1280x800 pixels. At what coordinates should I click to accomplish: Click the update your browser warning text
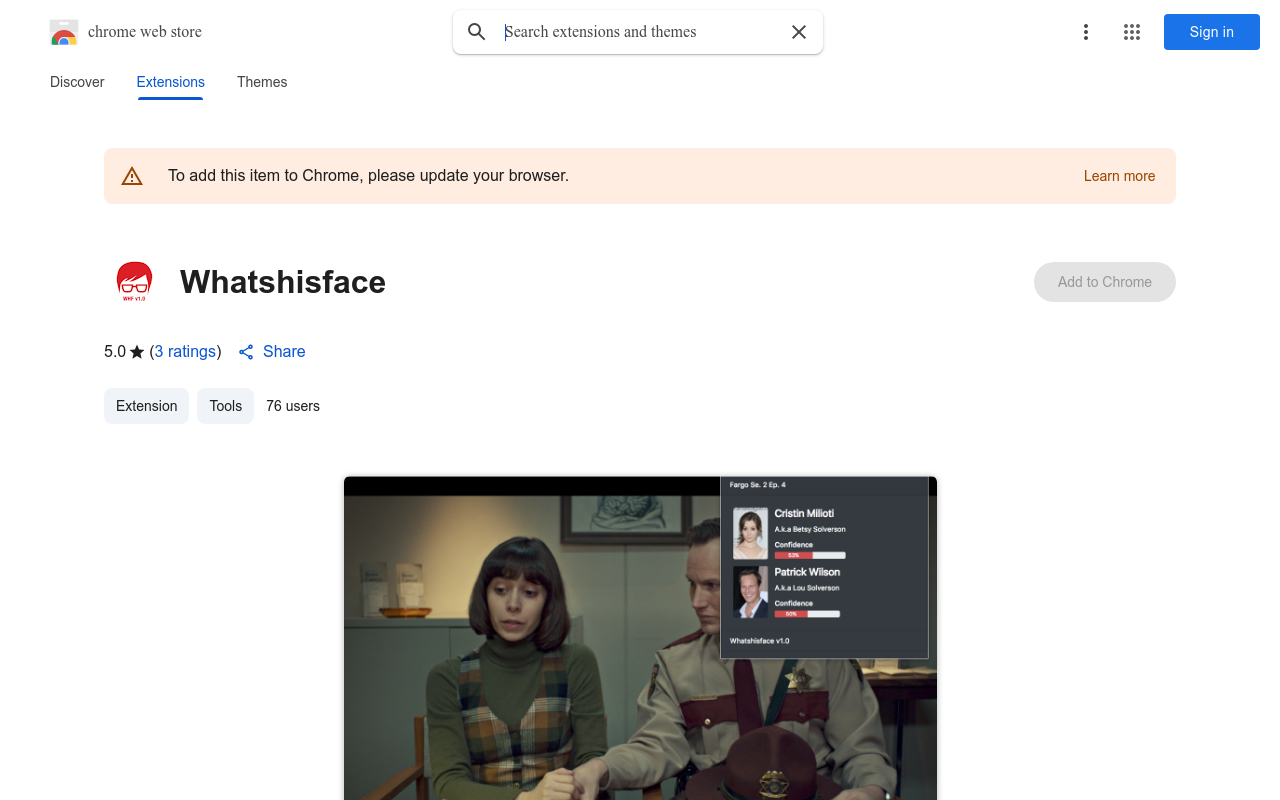(x=368, y=176)
